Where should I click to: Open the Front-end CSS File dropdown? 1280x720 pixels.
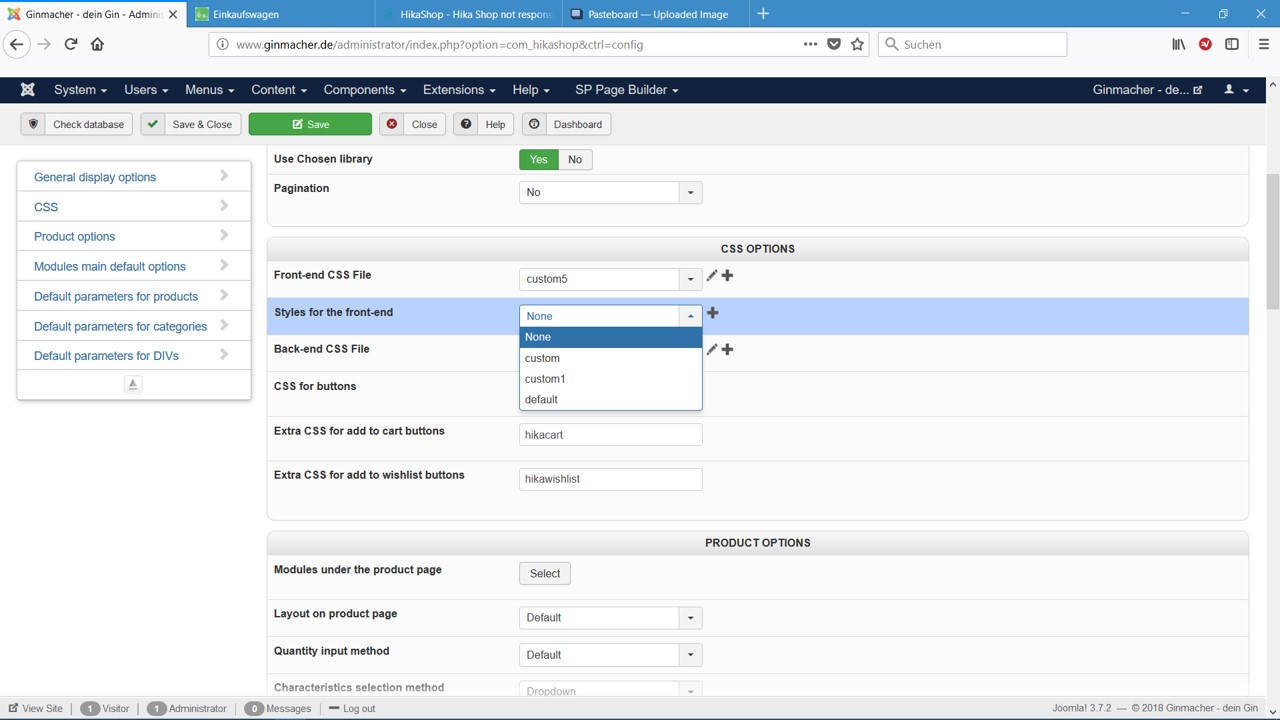coord(610,279)
